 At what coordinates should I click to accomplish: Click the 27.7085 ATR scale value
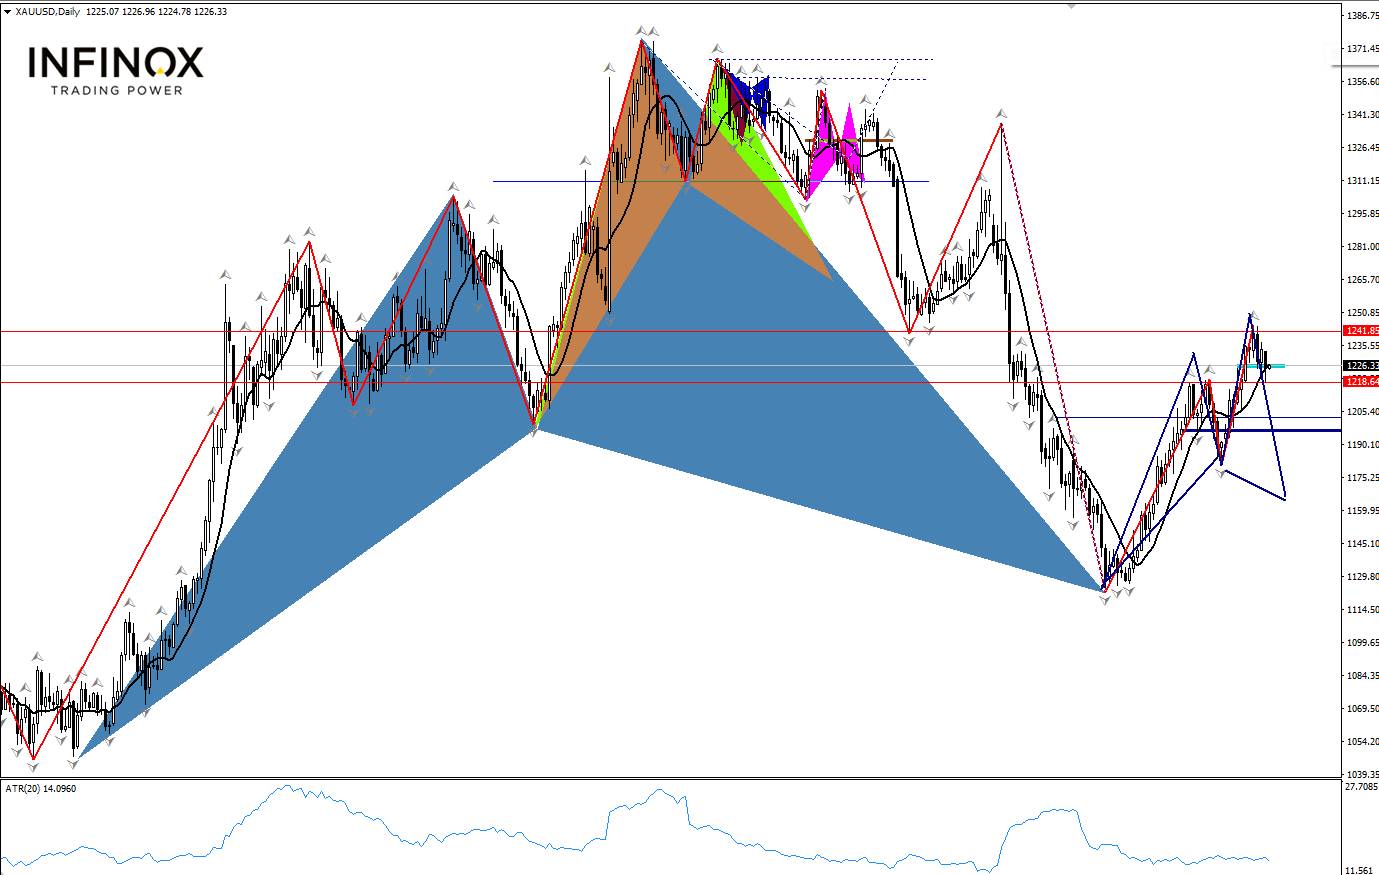[1362, 787]
